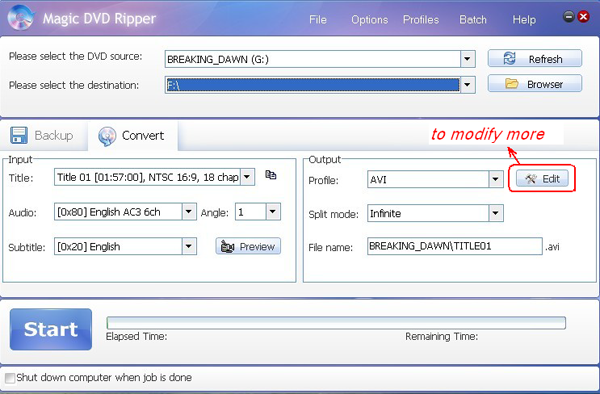
Task: Click in the File name input field
Action: [x=455, y=246]
